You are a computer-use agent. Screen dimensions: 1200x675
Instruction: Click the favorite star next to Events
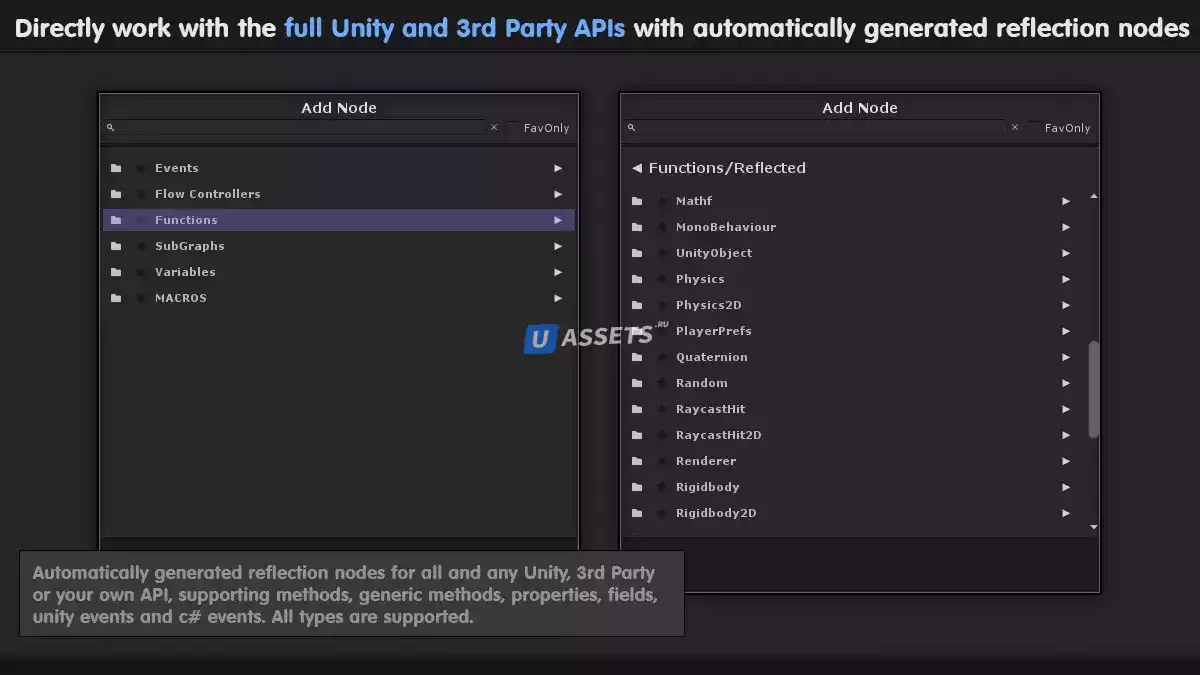tap(141, 168)
